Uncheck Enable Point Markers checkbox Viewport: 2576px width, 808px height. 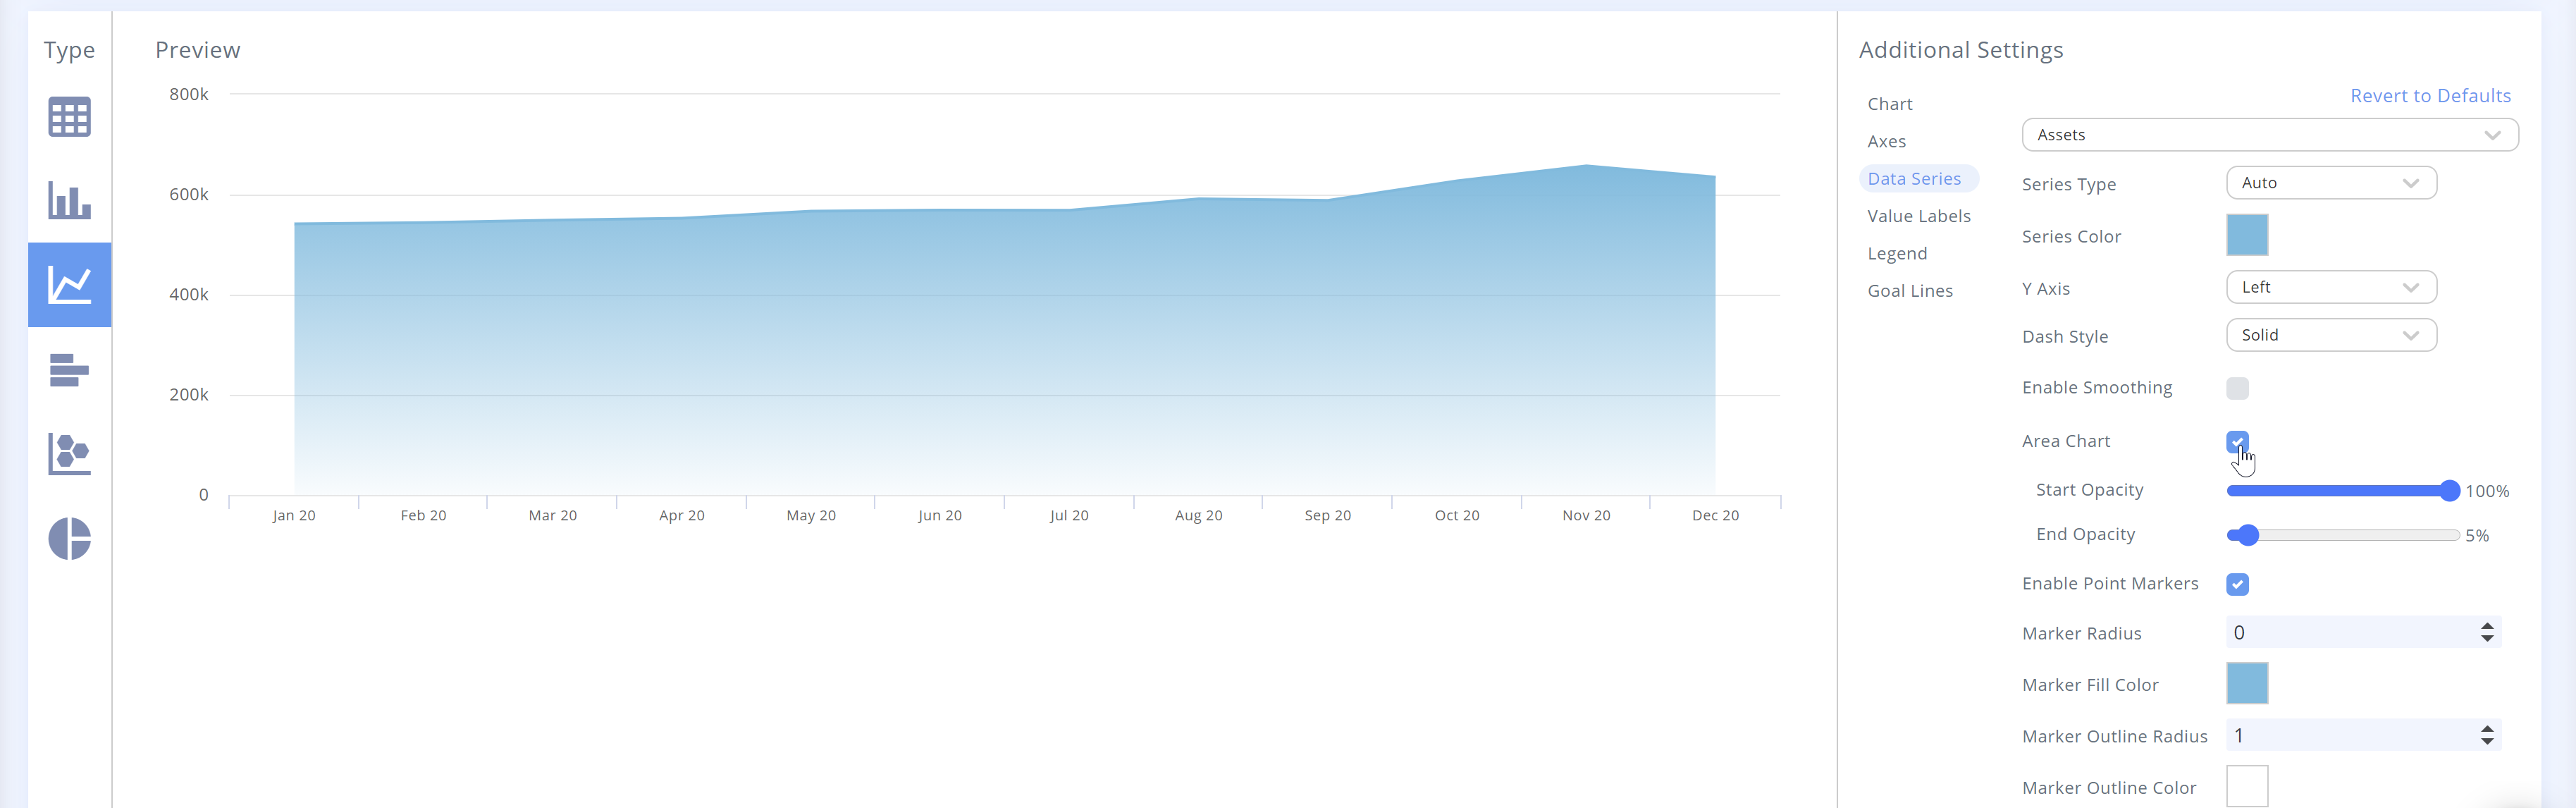(2237, 584)
